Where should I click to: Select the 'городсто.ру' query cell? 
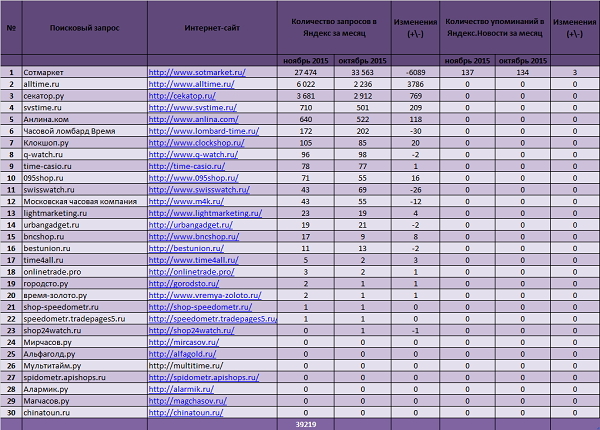click(x=85, y=283)
